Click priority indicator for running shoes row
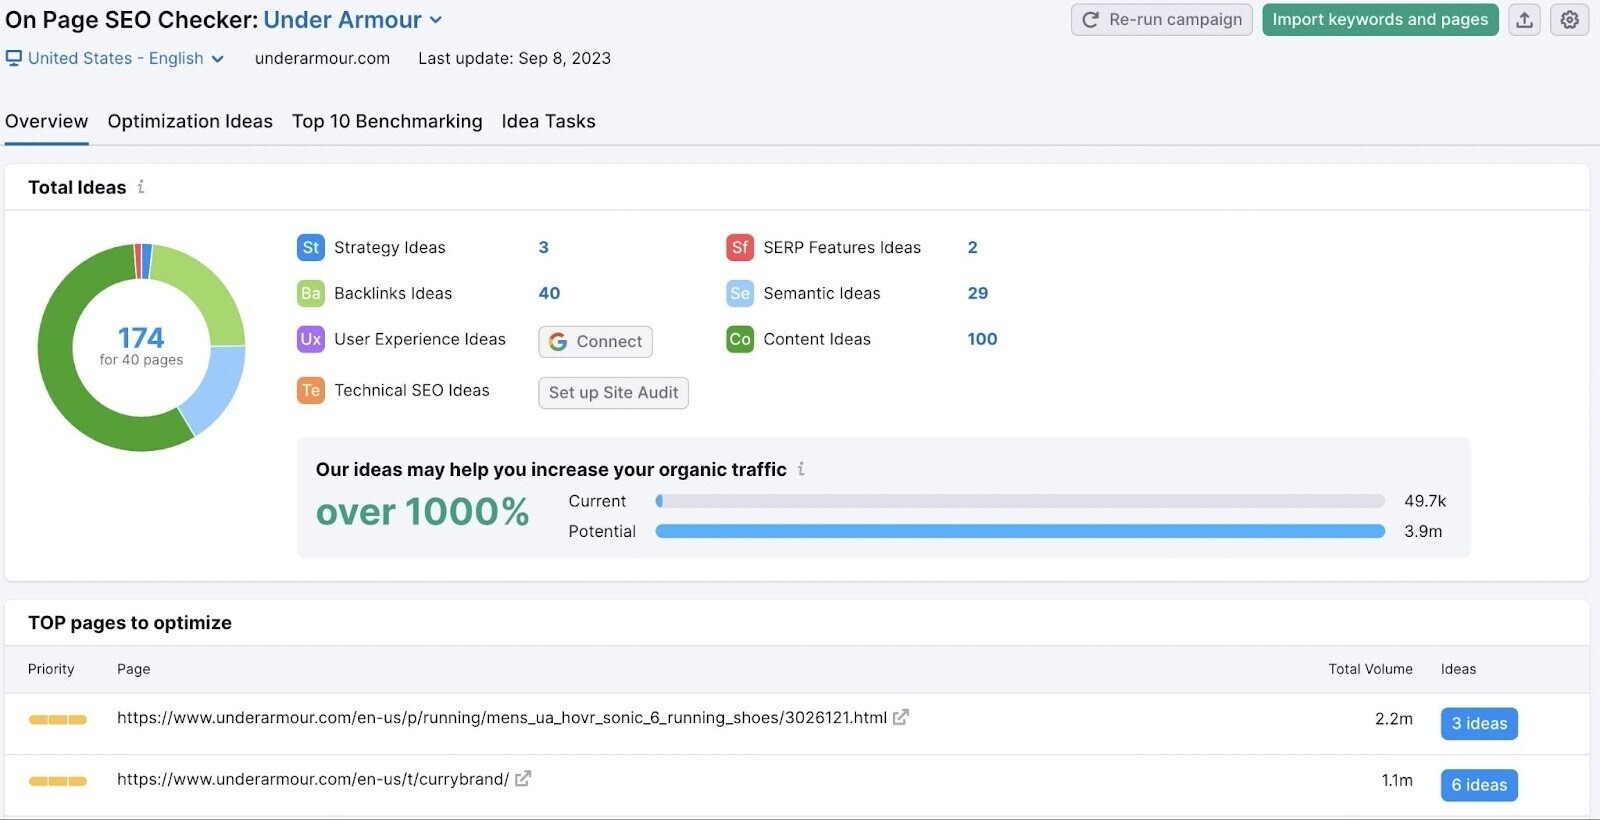 click(x=58, y=719)
